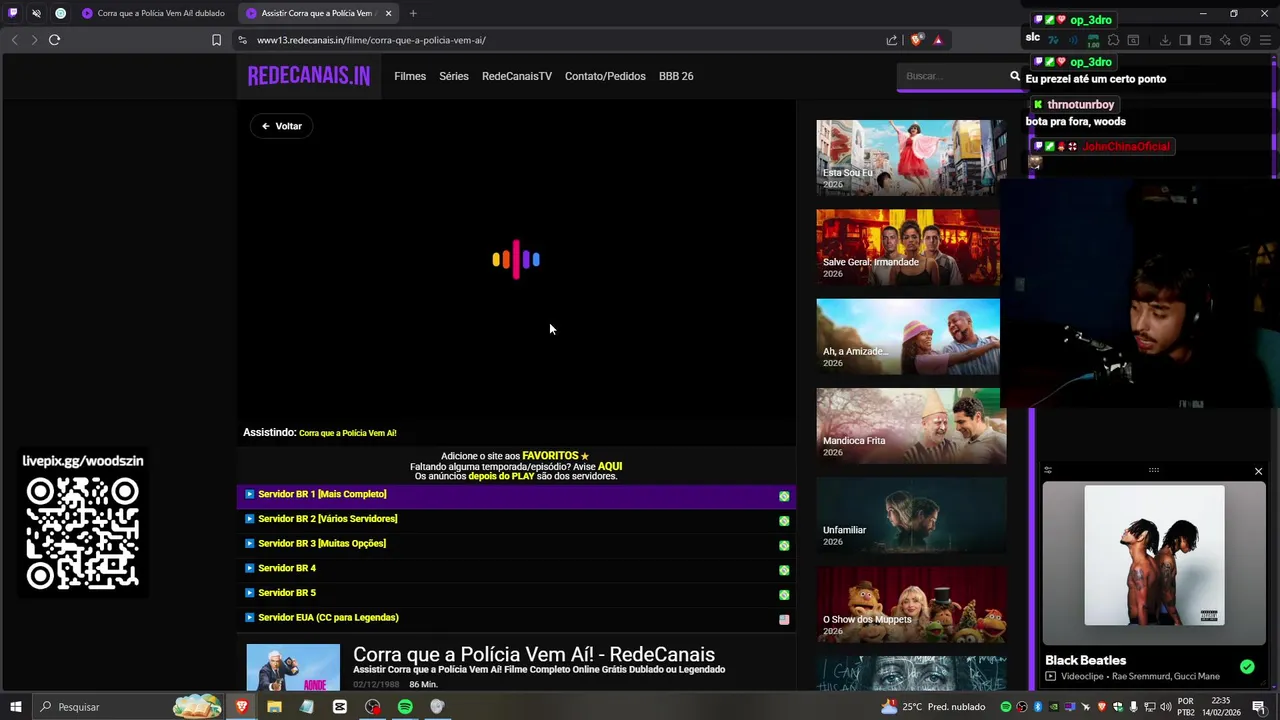Click Brazil flag icon on Servidor BR 4
The height and width of the screenshot is (720, 1280).
click(x=784, y=570)
